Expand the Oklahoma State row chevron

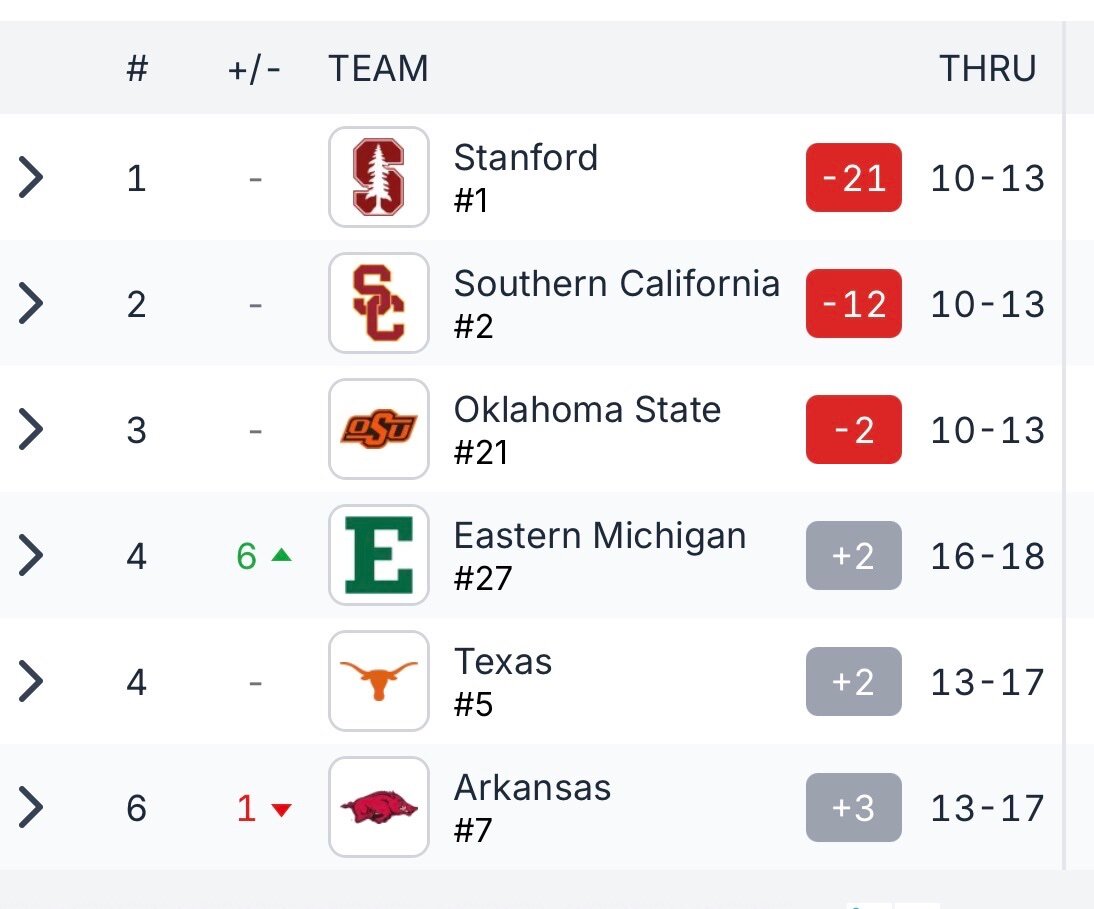coord(31,429)
